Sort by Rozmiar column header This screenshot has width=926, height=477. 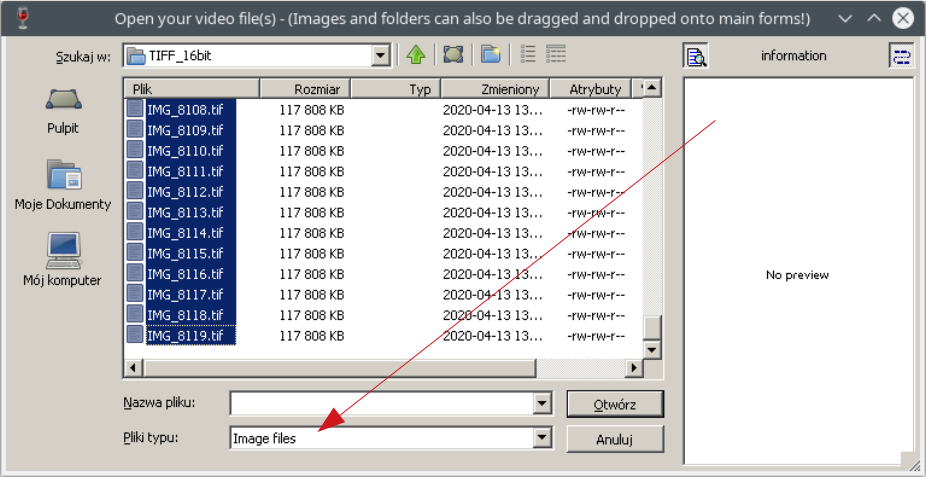[305, 89]
